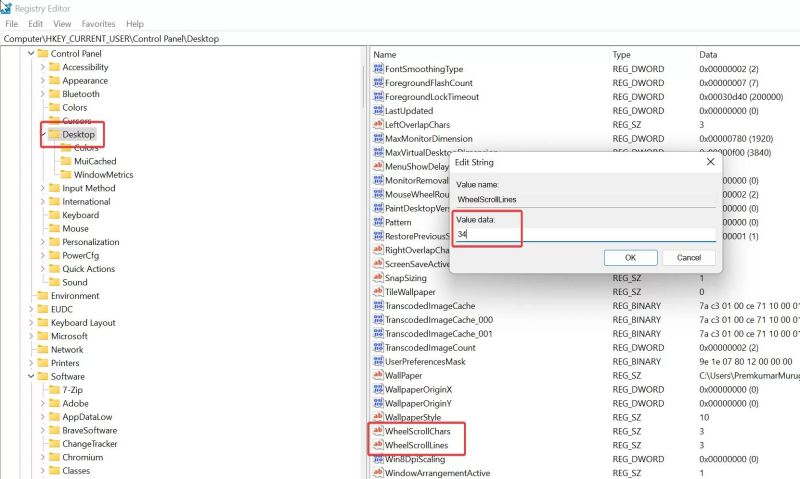Image resolution: width=800 pixels, height=479 pixels.
Task: Click the TranscodedImageCache binary icon
Action: pos(378,306)
